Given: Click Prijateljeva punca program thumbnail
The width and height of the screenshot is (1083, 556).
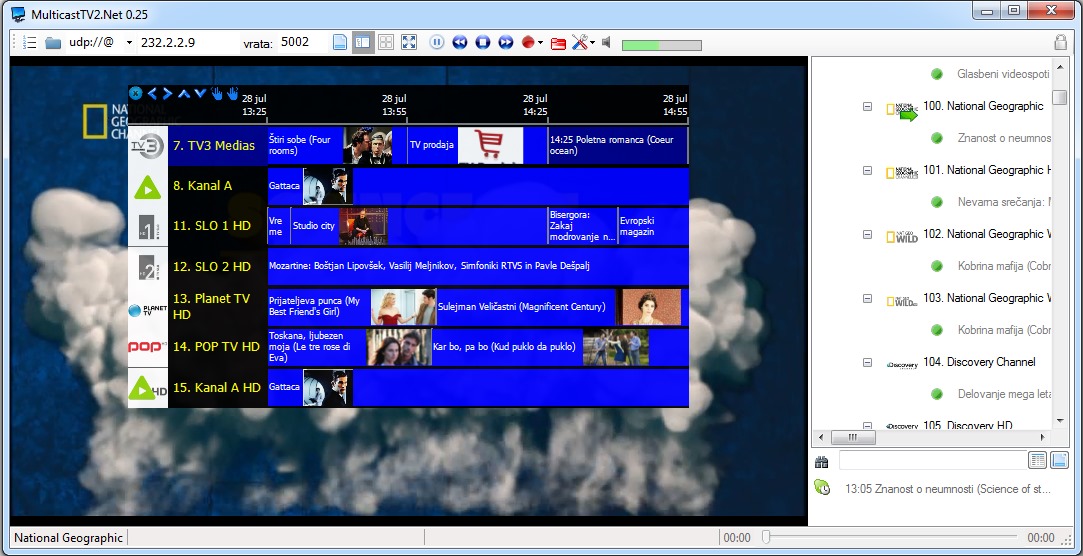Looking at the screenshot, I should [x=403, y=307].
